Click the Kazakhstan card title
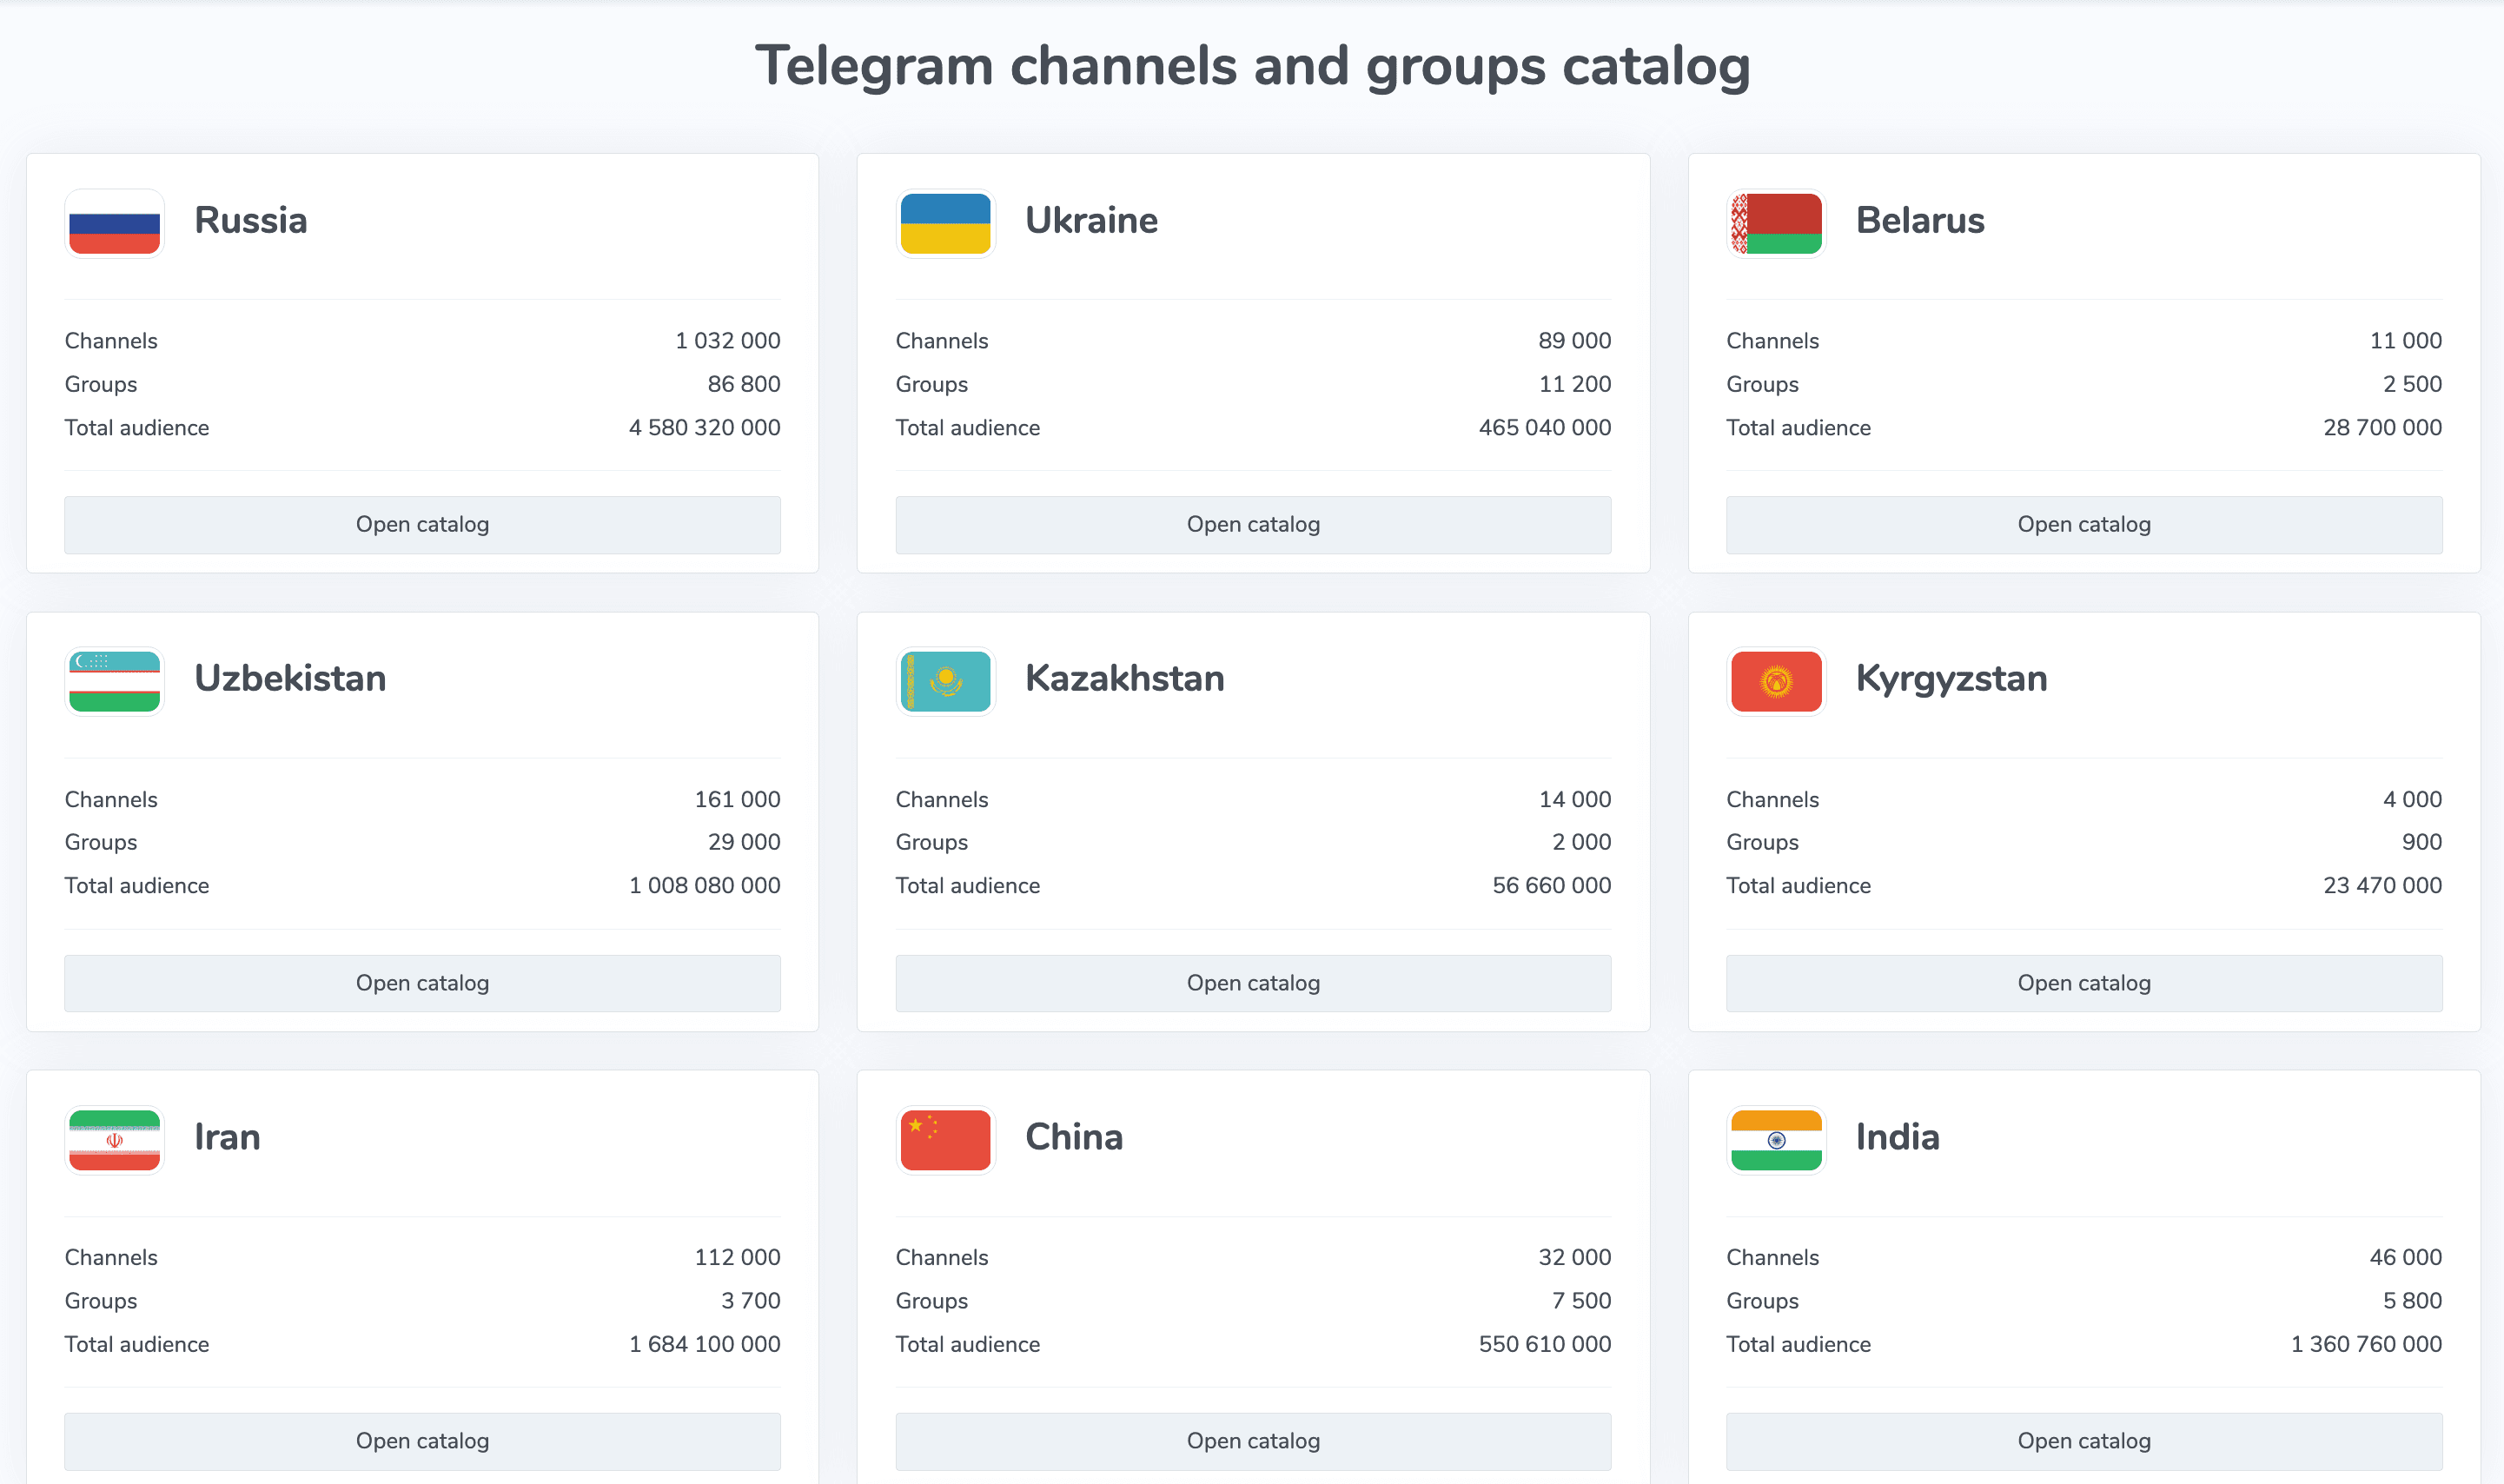Screen dimensions: 2504x1484 [x=1124, y=678]
